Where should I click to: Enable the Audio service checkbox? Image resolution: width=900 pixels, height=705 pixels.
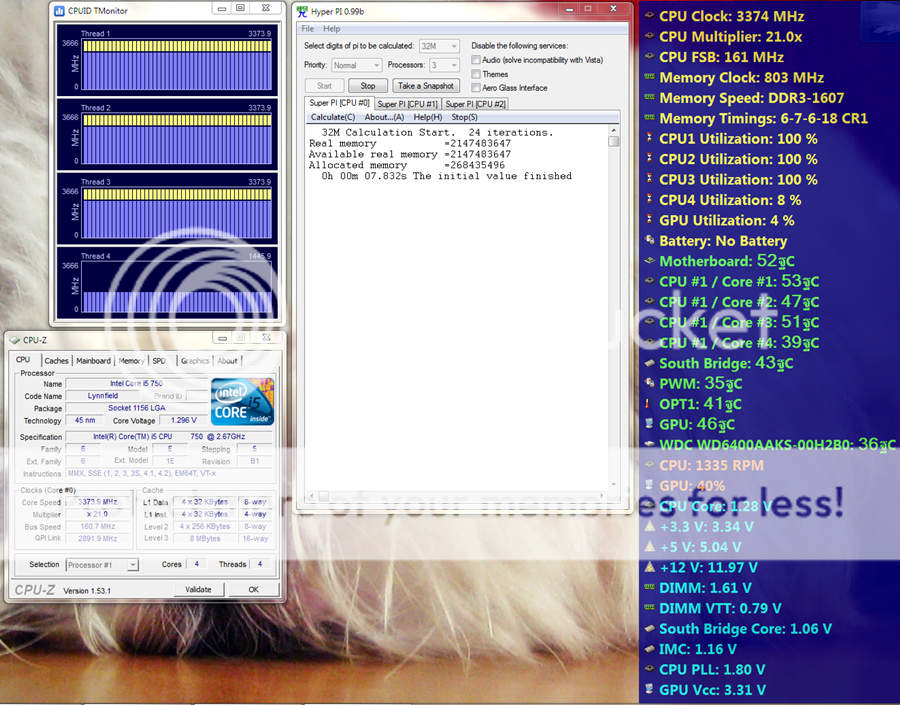(476, 60)
